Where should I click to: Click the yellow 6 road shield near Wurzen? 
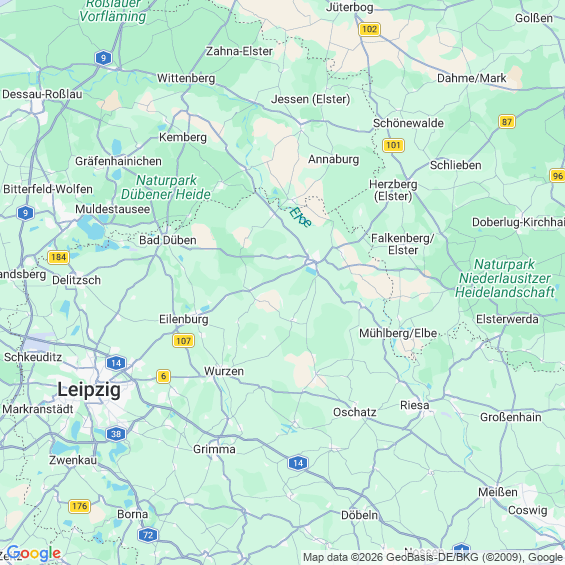163,376
